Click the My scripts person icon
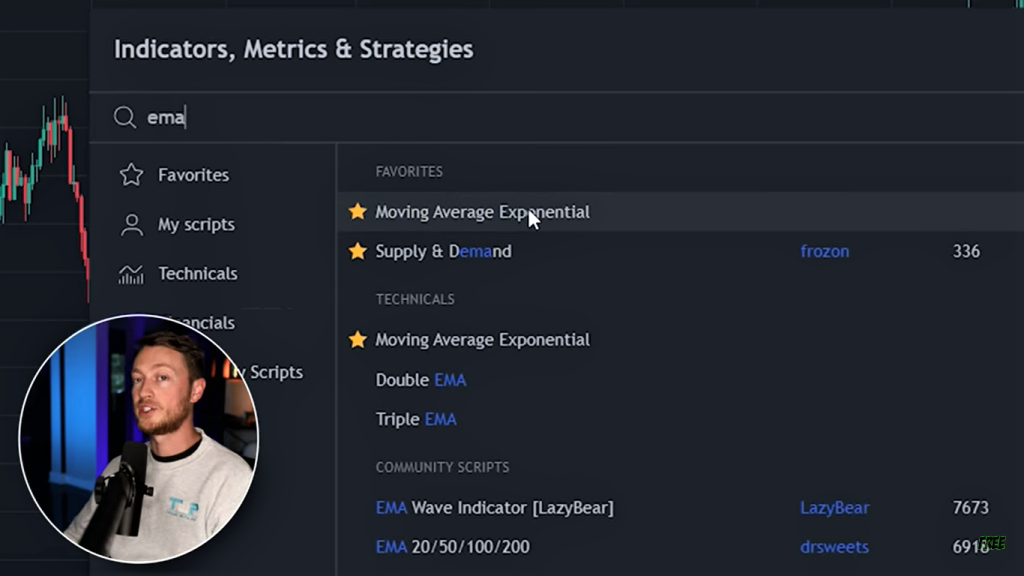Screen dimensions: 1024x576 pyautogui.click(x=131, y=225)
